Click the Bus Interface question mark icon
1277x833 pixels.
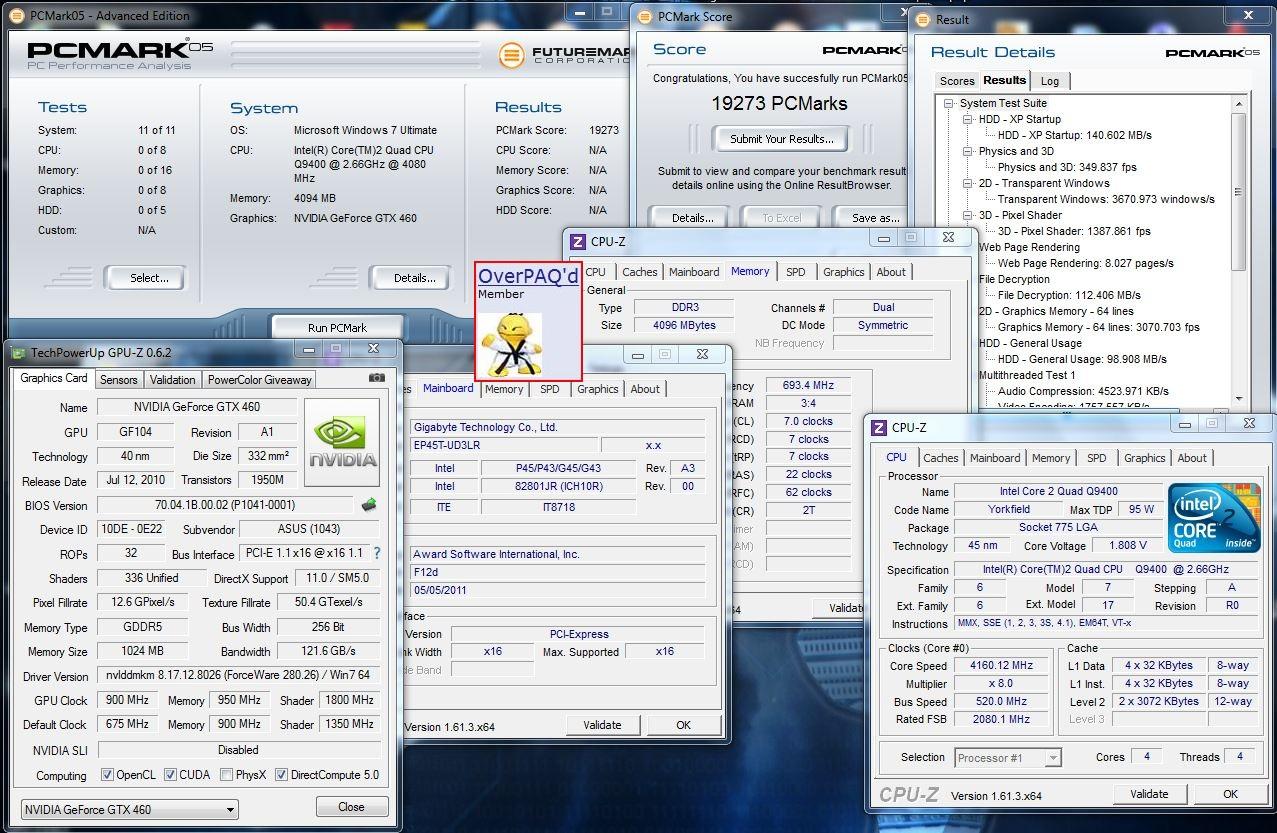[x=377, y=553]
